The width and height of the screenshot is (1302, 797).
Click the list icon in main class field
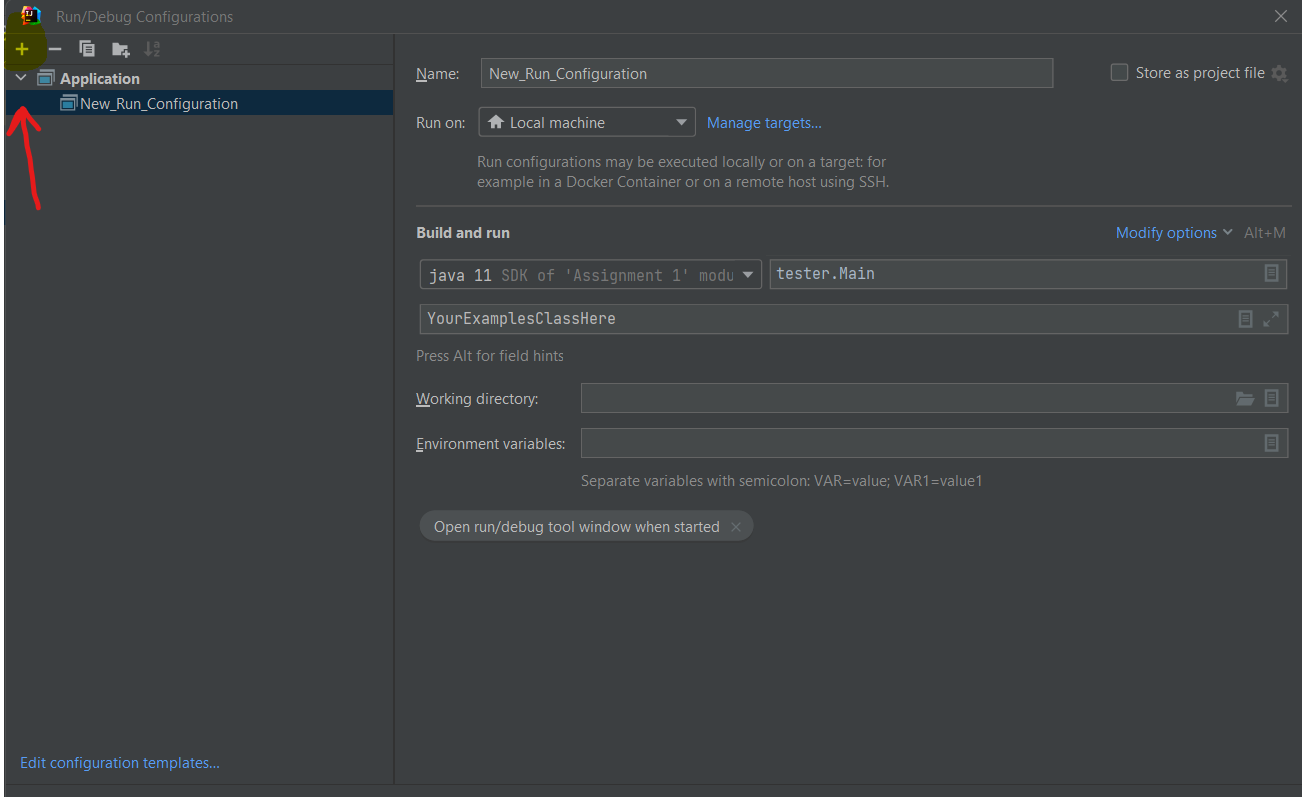(x=1271, y=273)
